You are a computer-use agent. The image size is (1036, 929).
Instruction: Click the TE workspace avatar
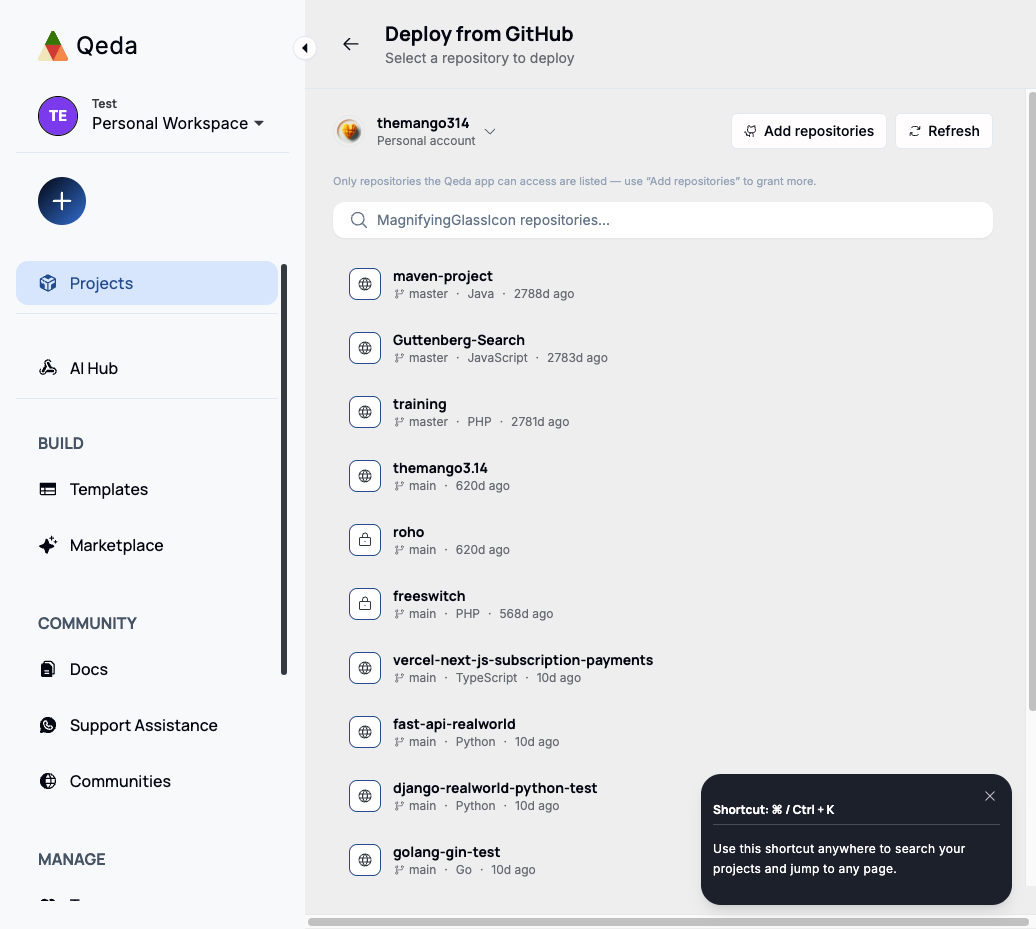coord(58,116)
